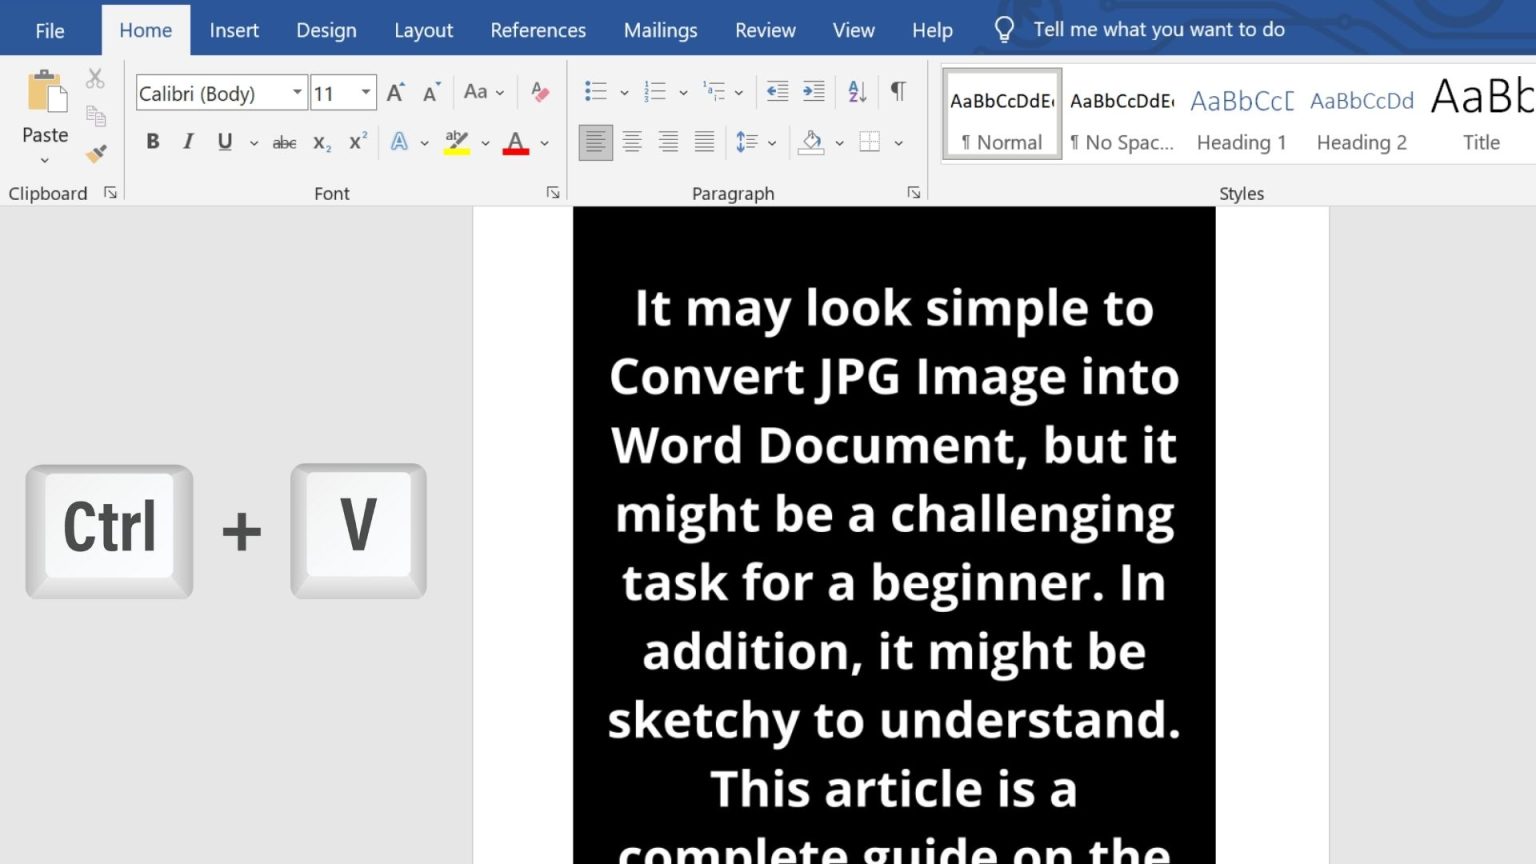
Task: Center align the paragraph
Action: click(632, 142)
